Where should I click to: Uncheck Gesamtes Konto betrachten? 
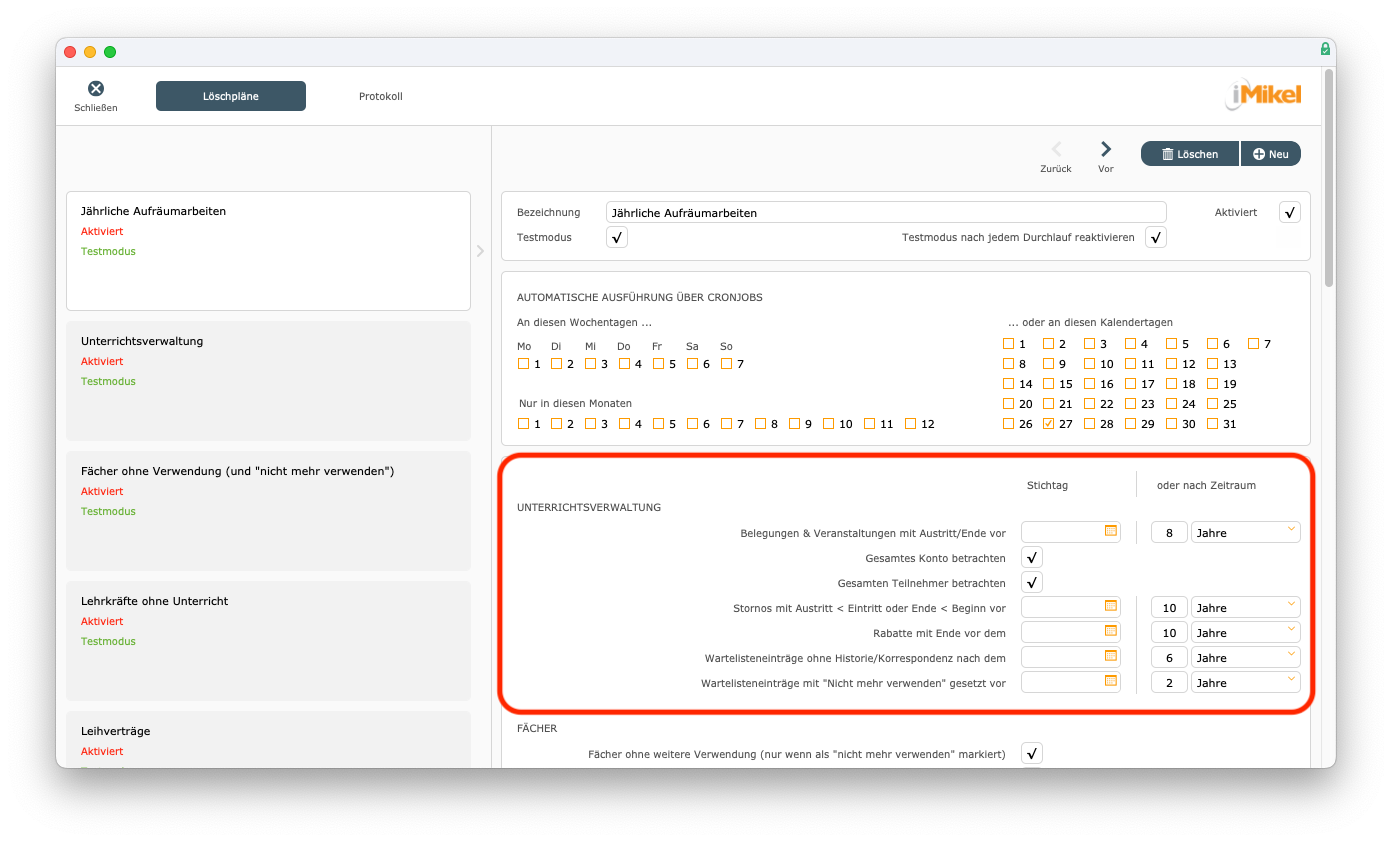(x=1032, y=557)
